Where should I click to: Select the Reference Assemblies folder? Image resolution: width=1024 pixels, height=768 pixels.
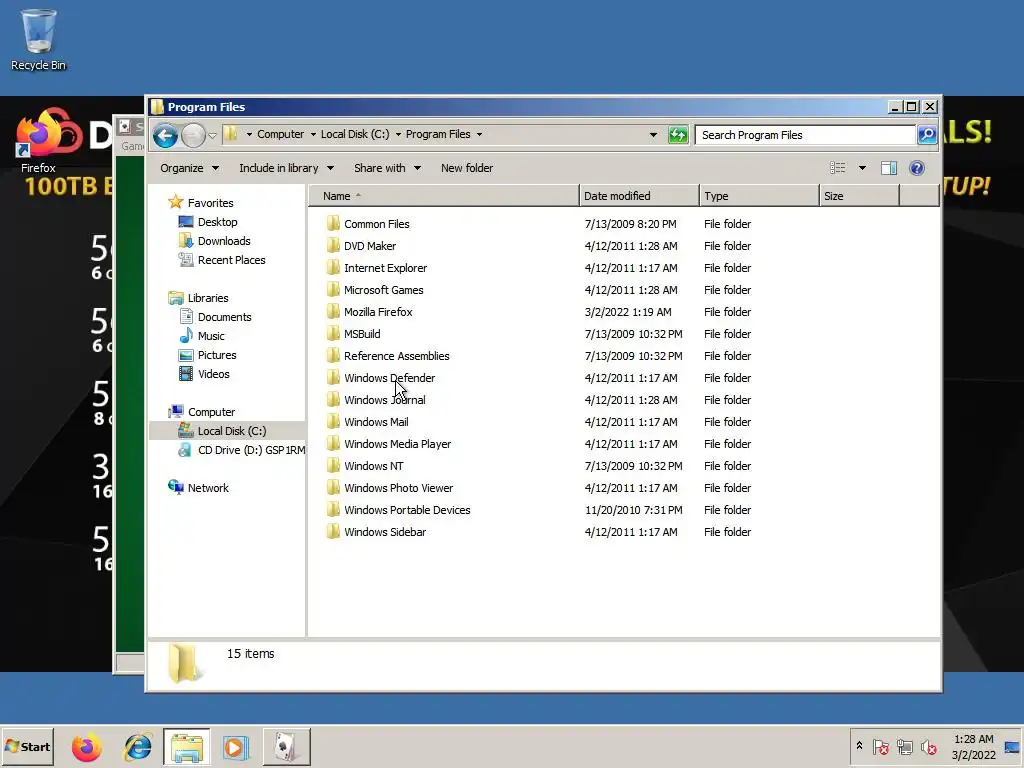click(x=396, y=356)
